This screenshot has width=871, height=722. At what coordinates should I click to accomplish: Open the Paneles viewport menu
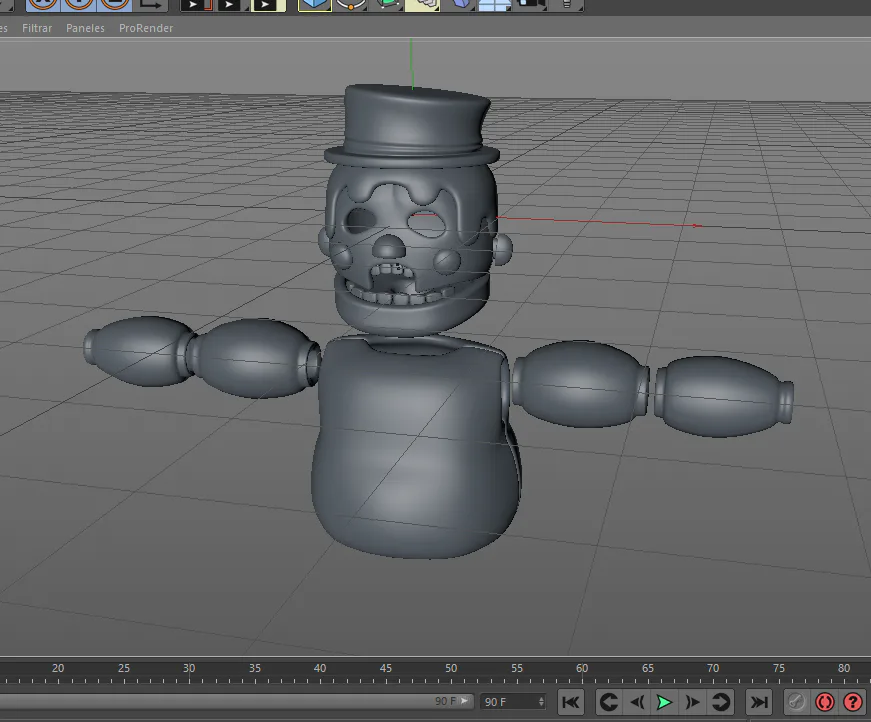coord(85,28)
